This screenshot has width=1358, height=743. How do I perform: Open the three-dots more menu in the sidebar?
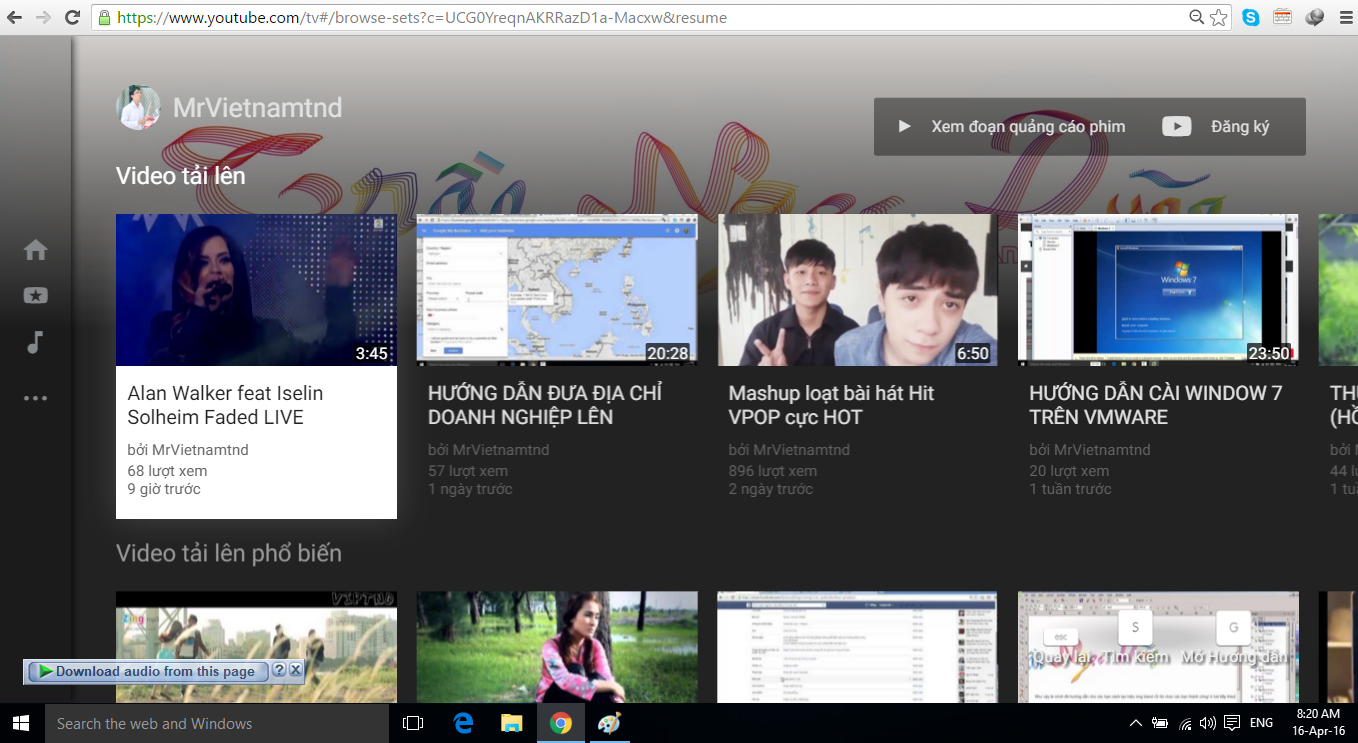tap(36, 398)
